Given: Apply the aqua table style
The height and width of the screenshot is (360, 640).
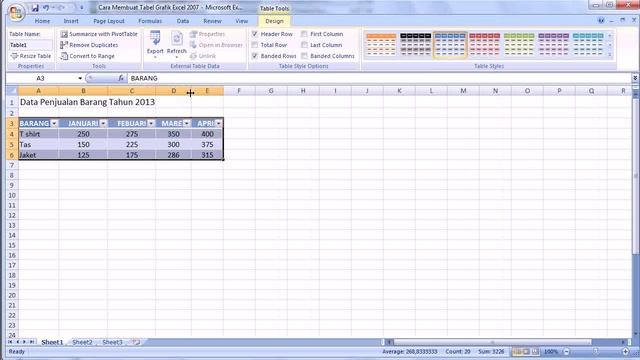Looking at the screenshot, I should click(588, 44).
